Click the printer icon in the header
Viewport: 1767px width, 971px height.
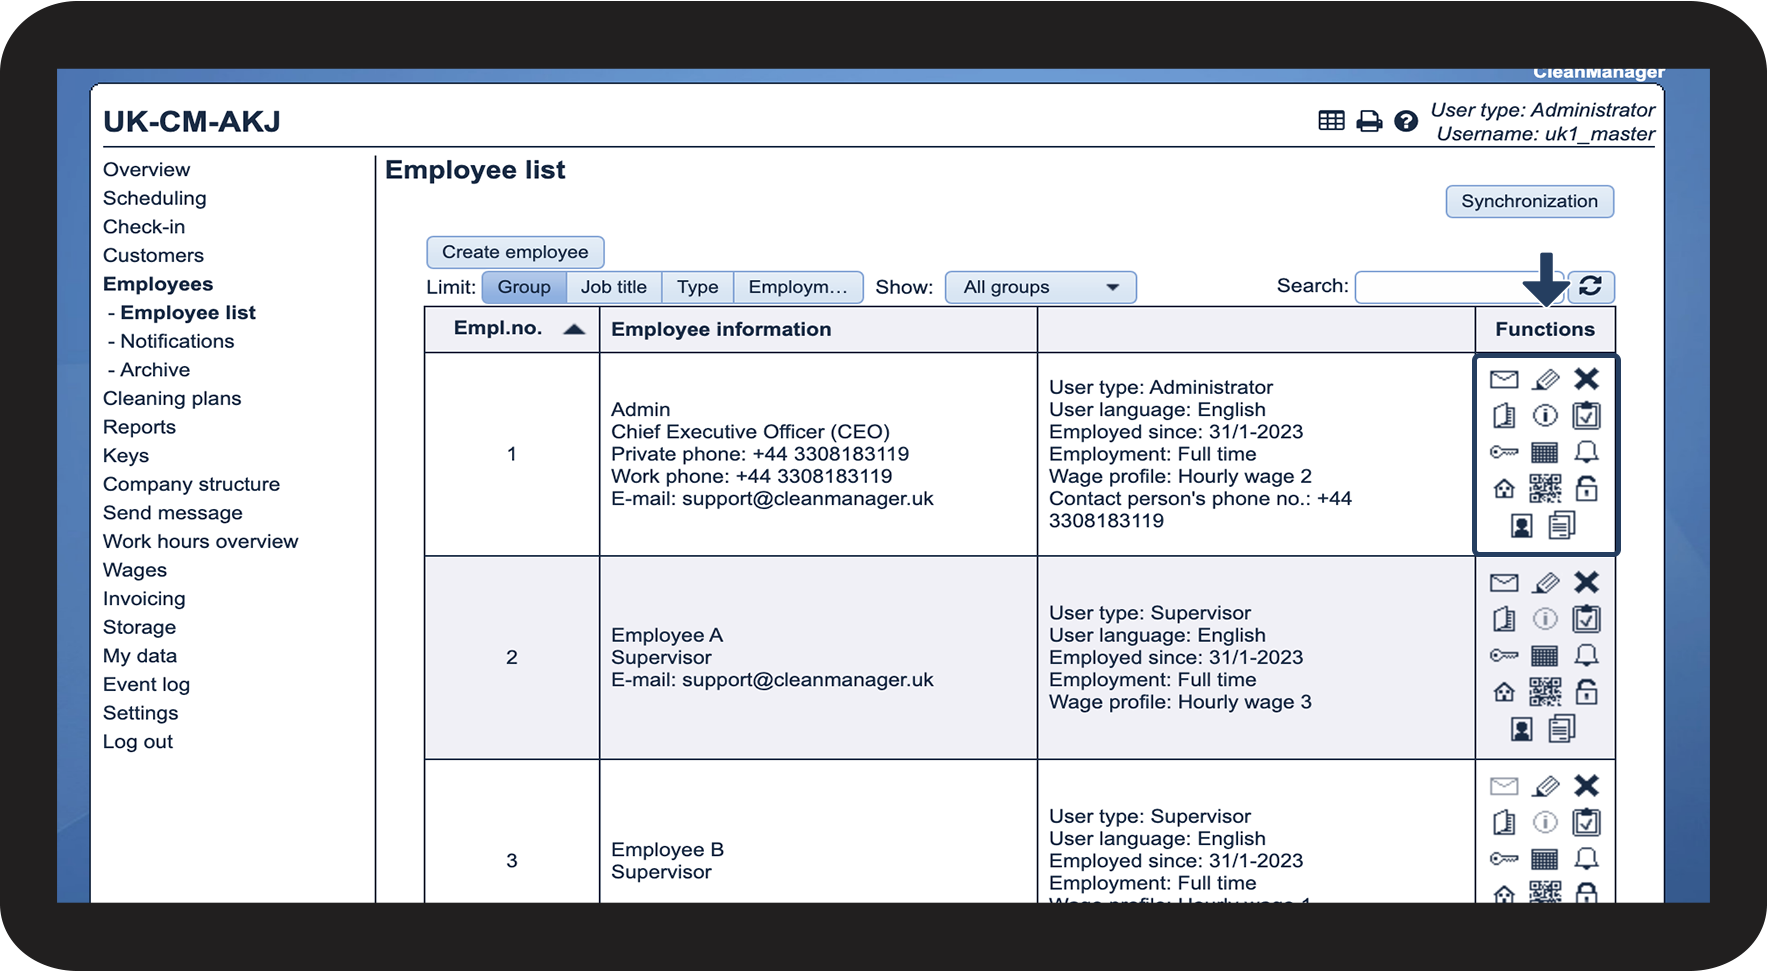pos(1369,121)
